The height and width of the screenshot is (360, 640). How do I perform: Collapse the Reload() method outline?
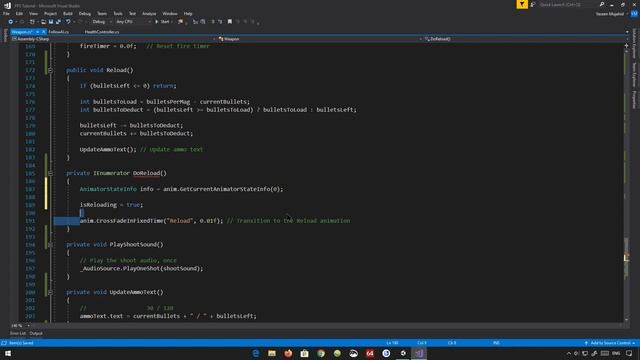pos(50,70)
